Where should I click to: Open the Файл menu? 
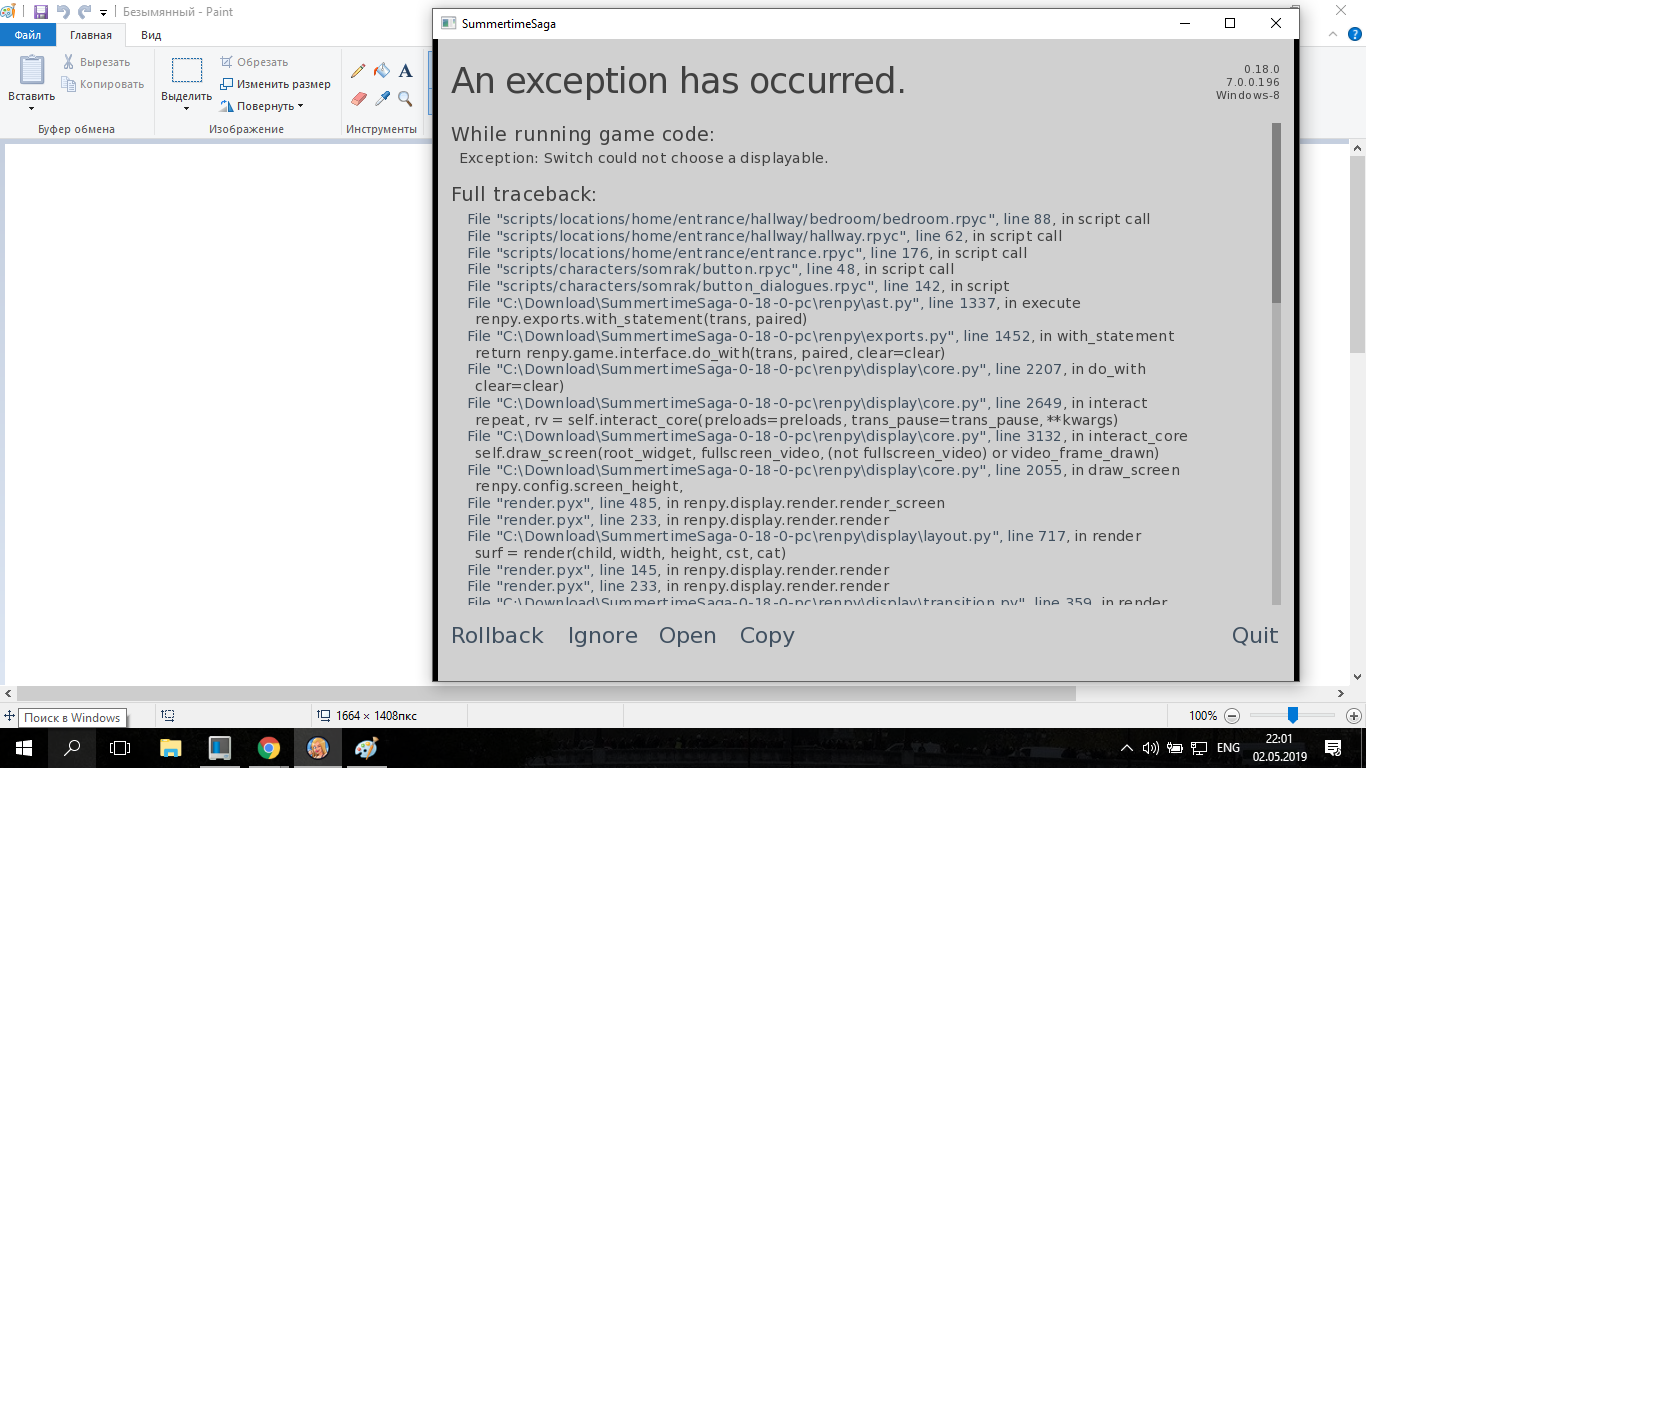click(x=28, y=35)
